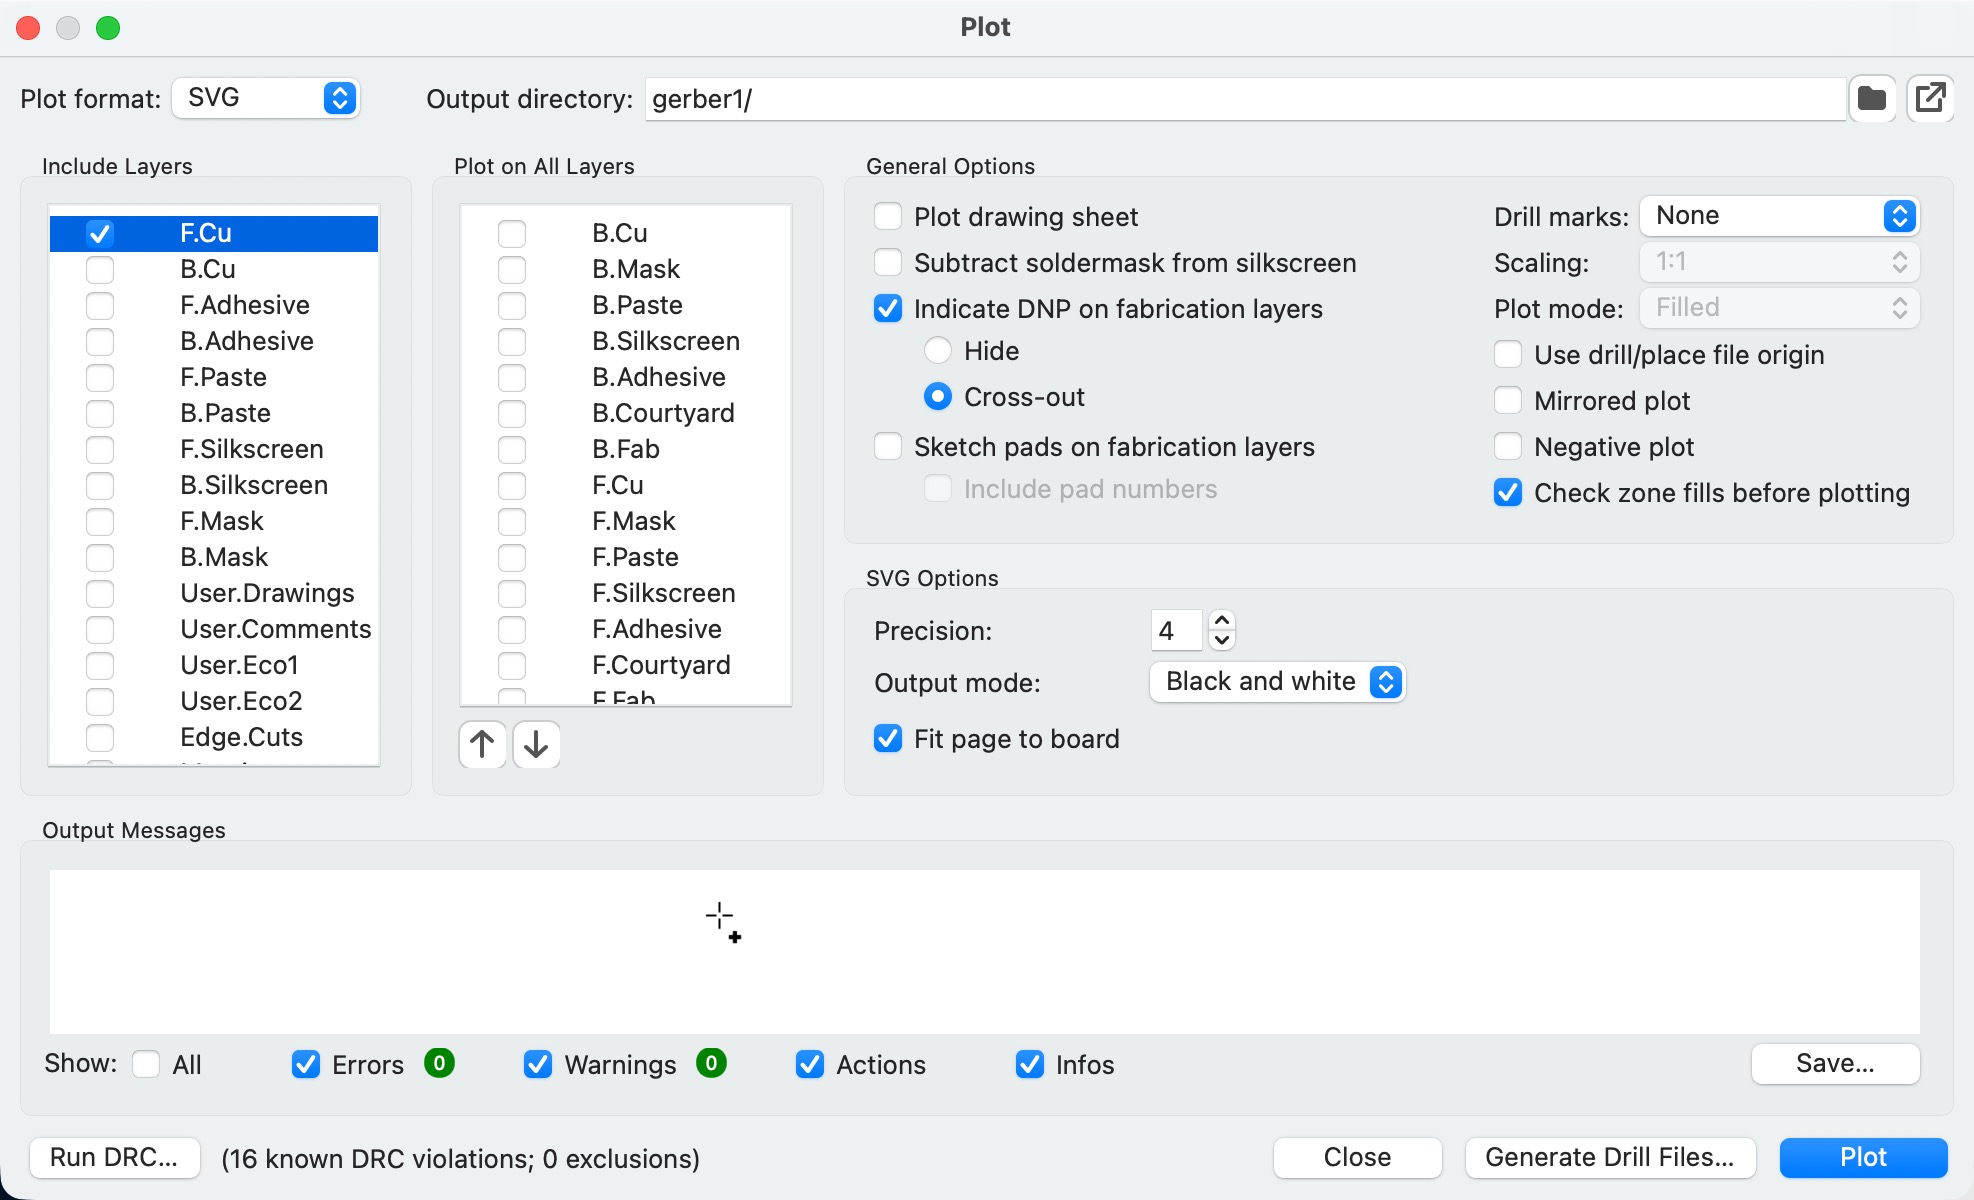Enable Plot drawing sheet checkbox
1974x1200 pixels.
tap(888, 217)
